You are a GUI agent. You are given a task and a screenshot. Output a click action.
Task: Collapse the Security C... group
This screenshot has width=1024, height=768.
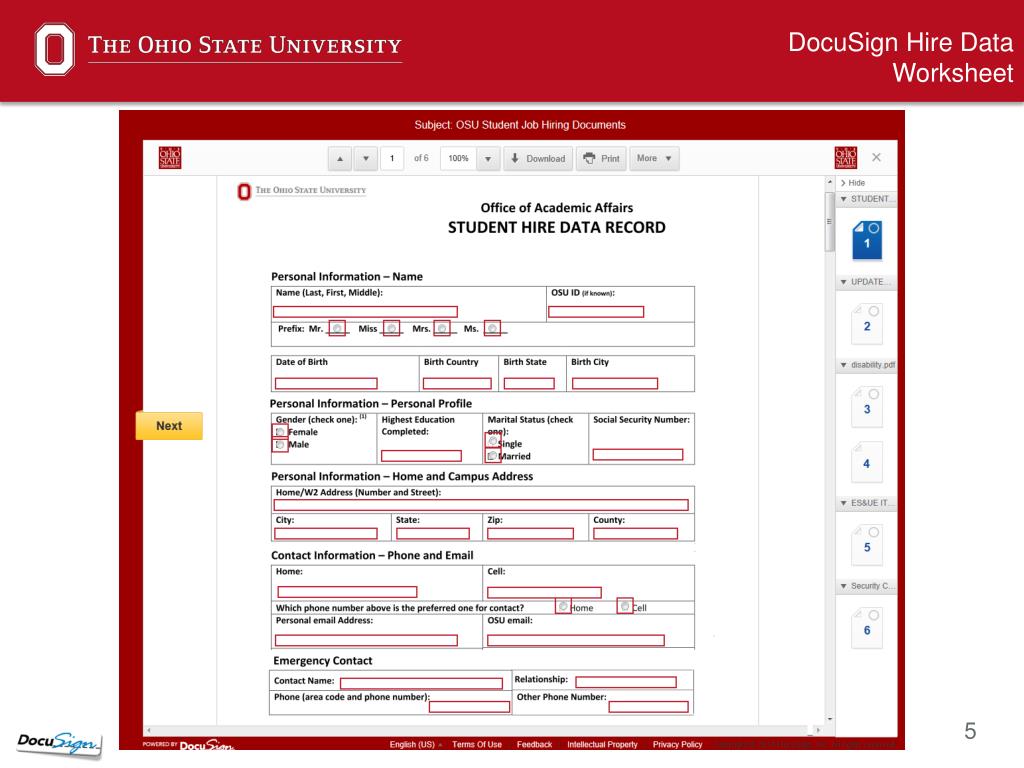coord(867,586)
